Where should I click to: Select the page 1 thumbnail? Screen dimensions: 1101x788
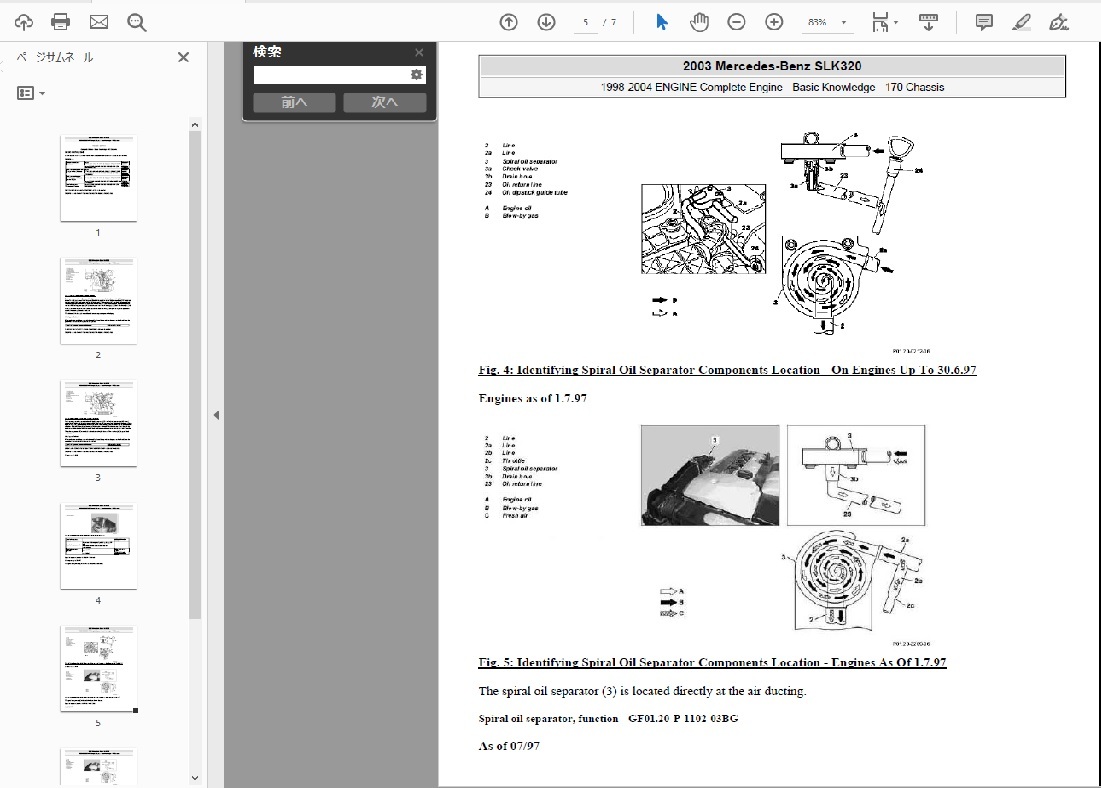[x=98, y=178]
